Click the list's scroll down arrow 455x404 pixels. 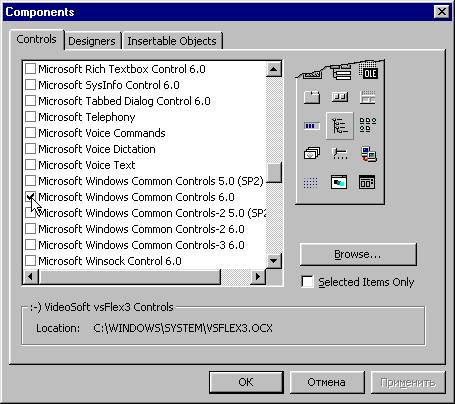coord(274,261)
